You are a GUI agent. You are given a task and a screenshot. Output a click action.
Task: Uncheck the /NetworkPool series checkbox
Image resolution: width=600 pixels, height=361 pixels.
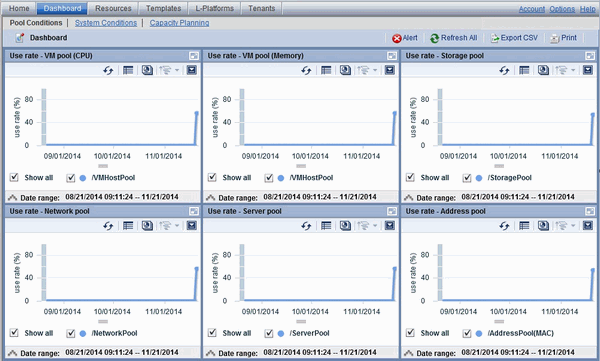[x=71, y=333]
